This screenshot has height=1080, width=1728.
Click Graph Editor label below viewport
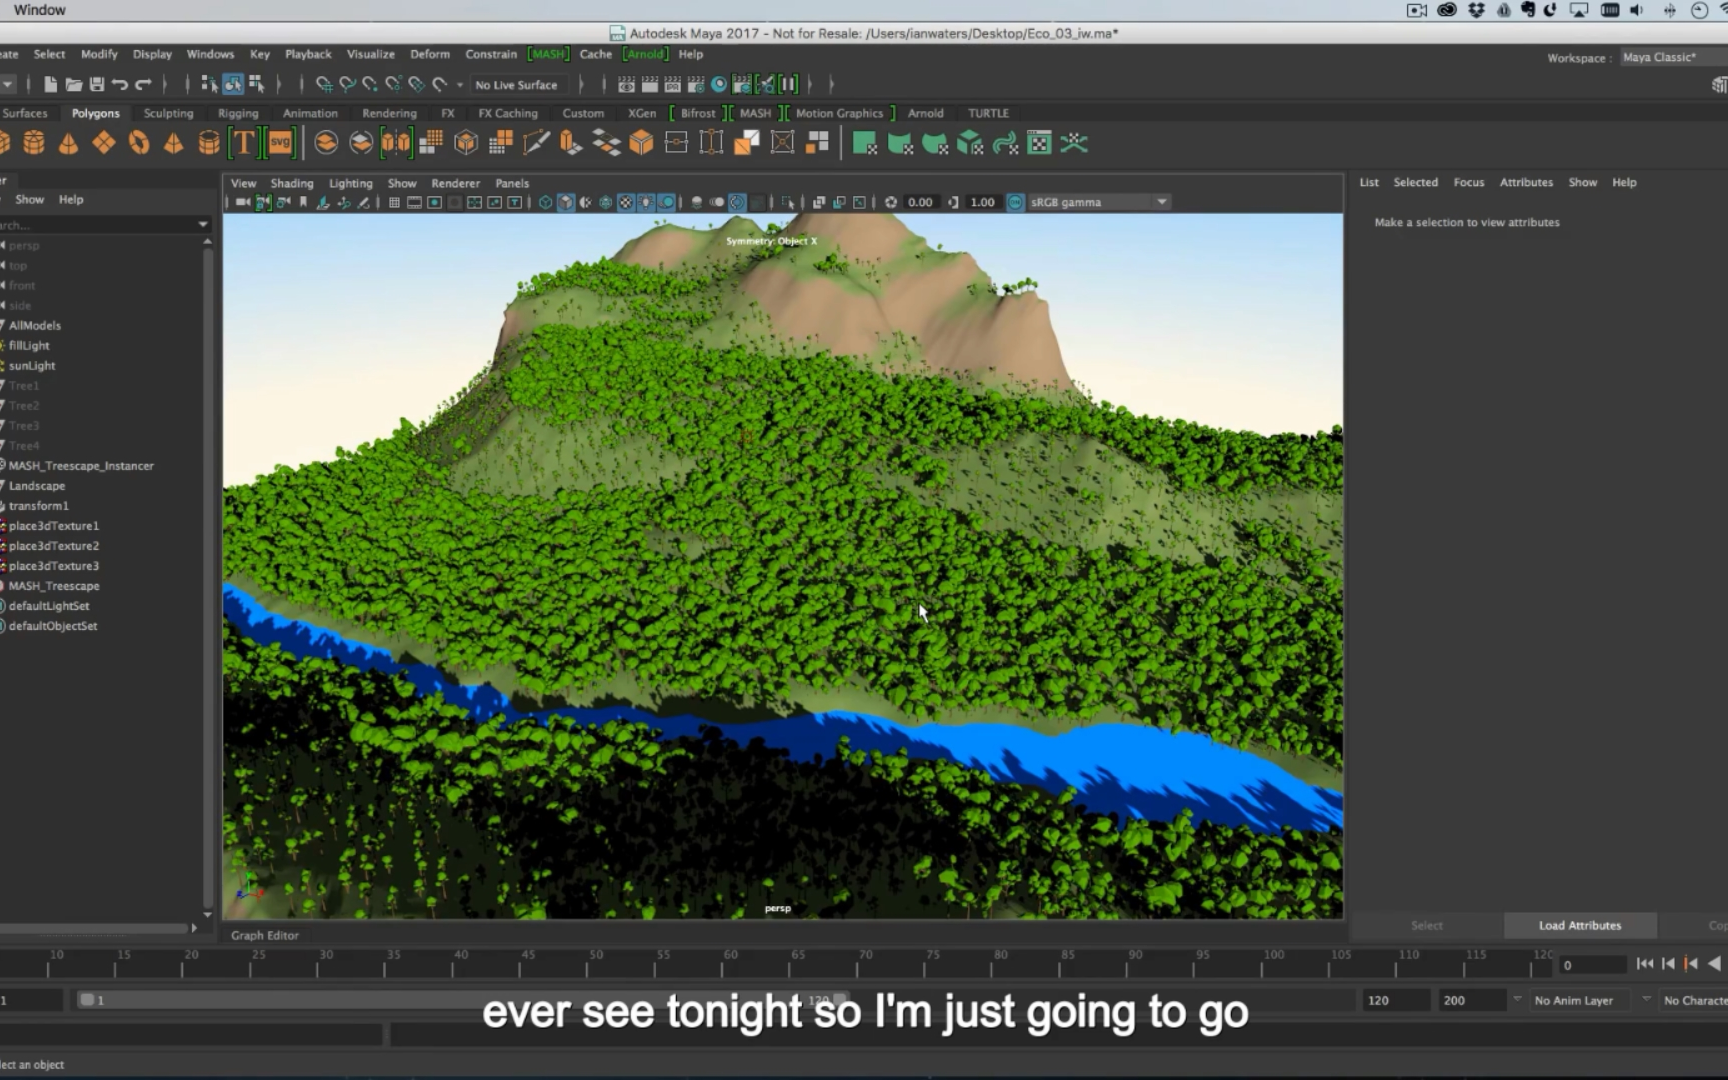tap(265, 935)
